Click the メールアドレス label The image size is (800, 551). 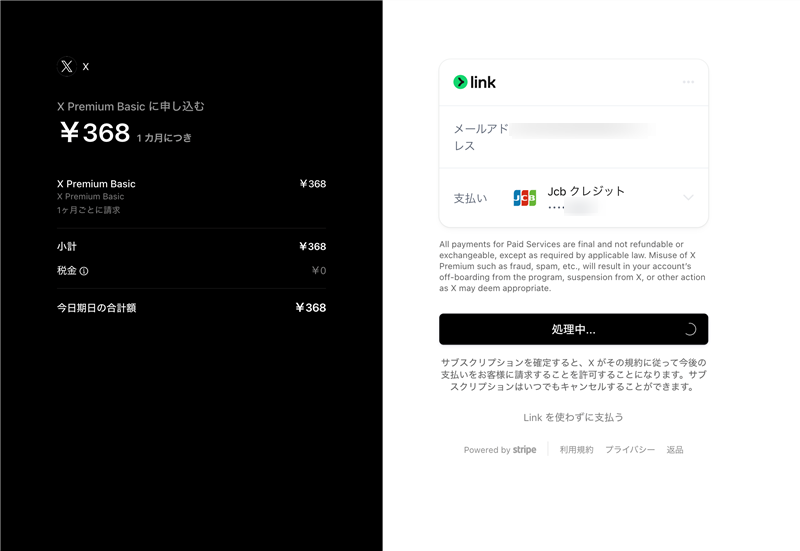[x=481, y=137]
